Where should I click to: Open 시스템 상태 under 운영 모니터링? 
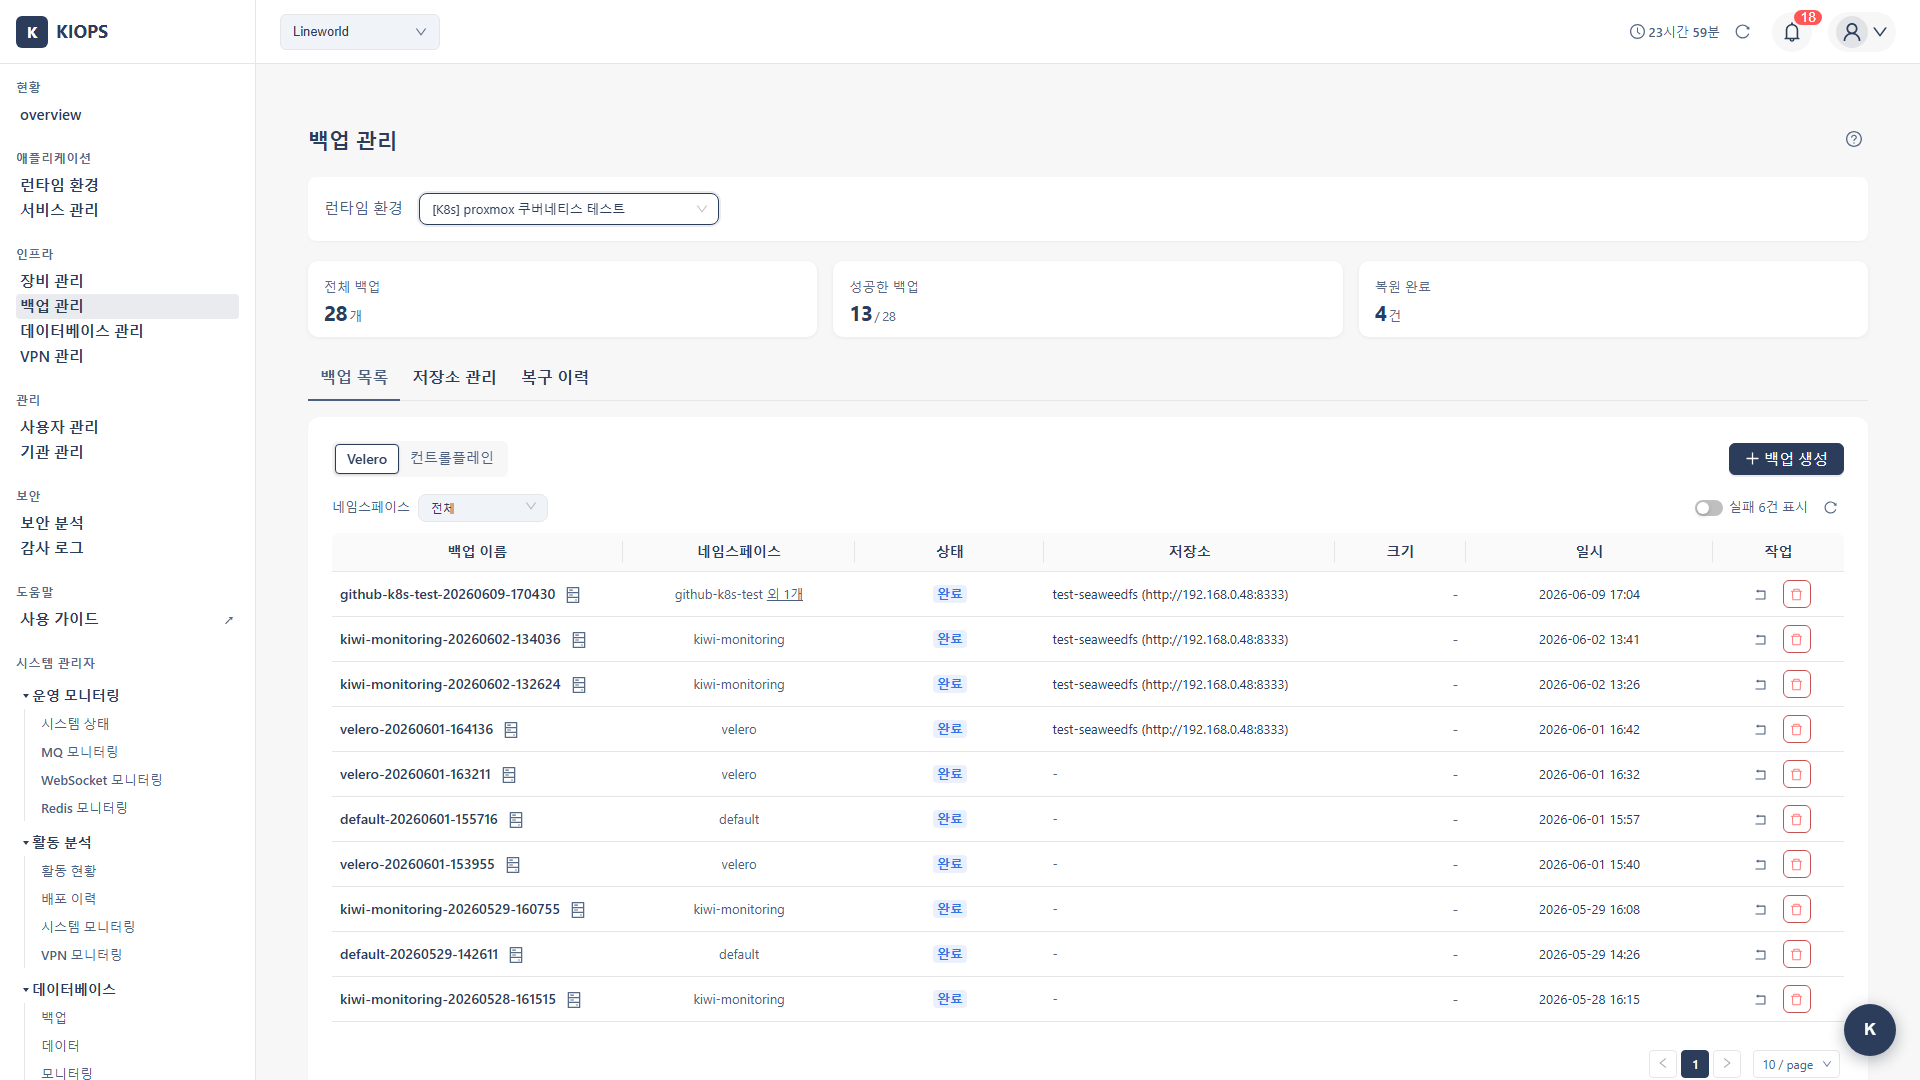click(75, 724)
